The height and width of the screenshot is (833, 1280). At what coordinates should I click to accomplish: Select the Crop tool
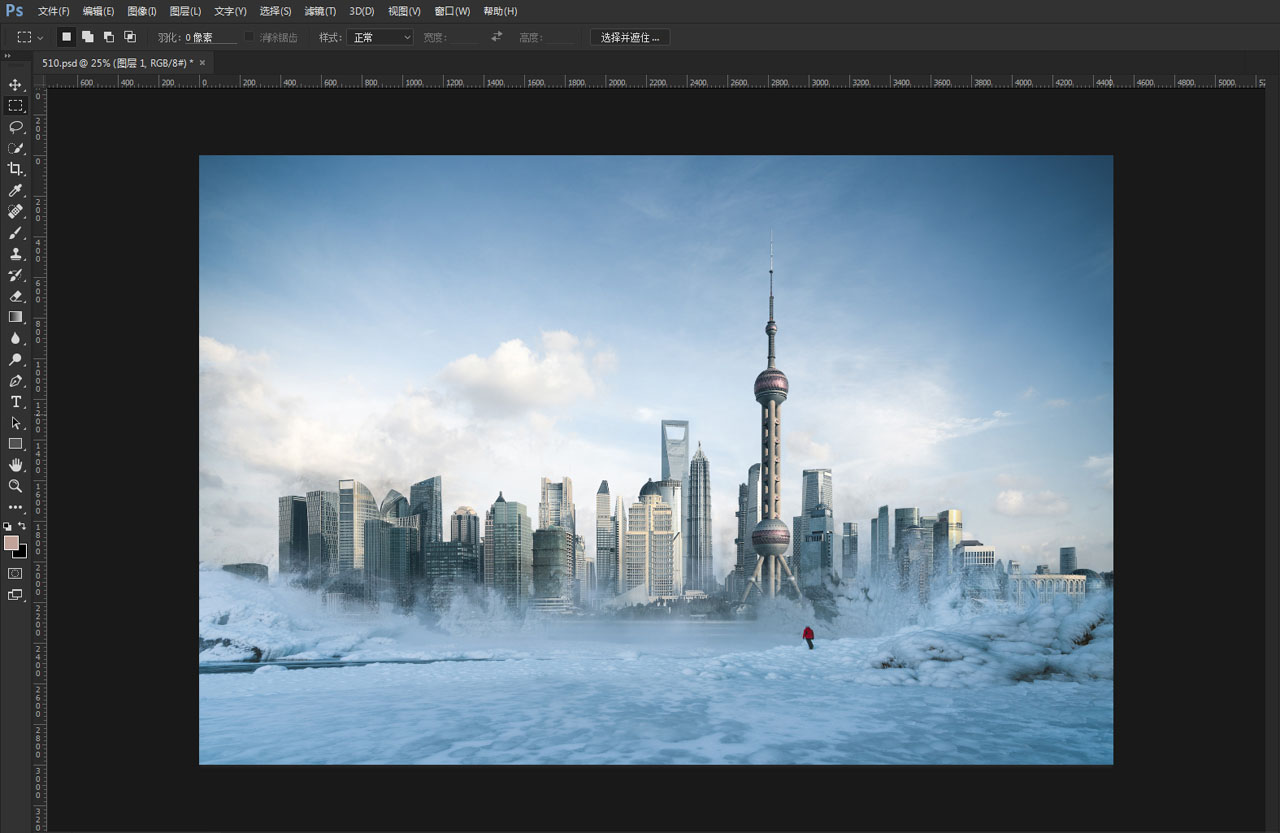coord(15,169)
